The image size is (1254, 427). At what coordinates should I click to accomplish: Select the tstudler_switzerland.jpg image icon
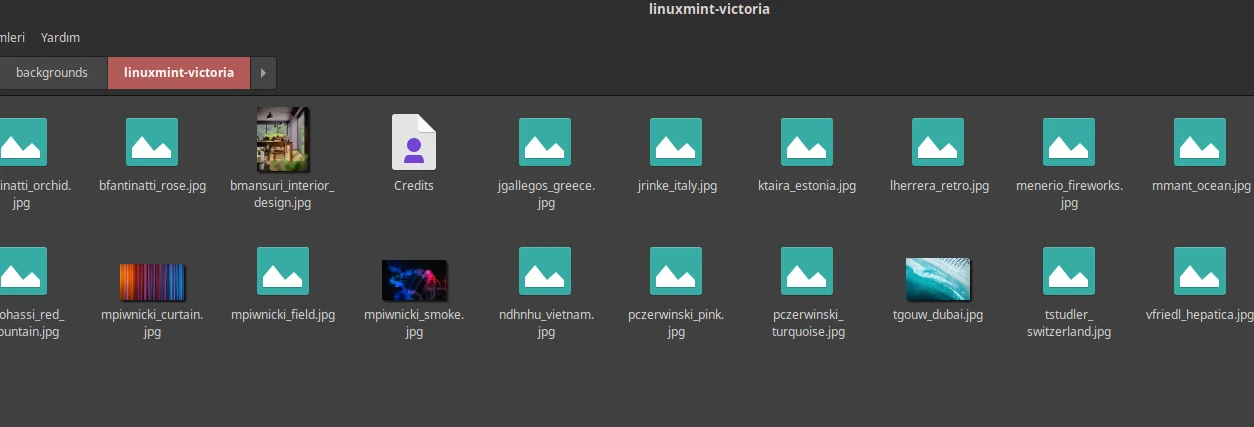[1069, 271]
